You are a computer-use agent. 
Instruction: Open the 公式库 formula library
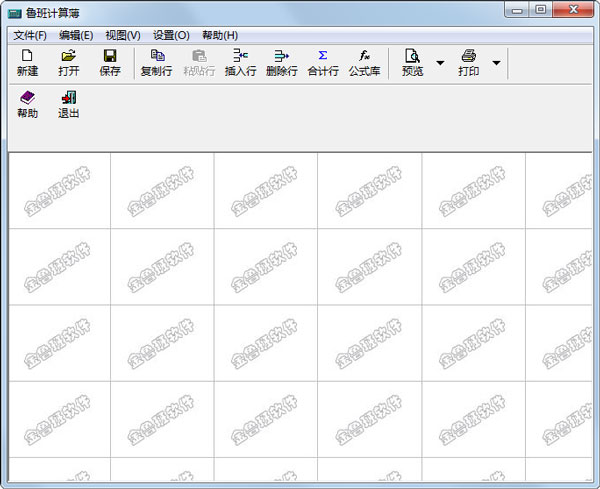coord(364,63)
